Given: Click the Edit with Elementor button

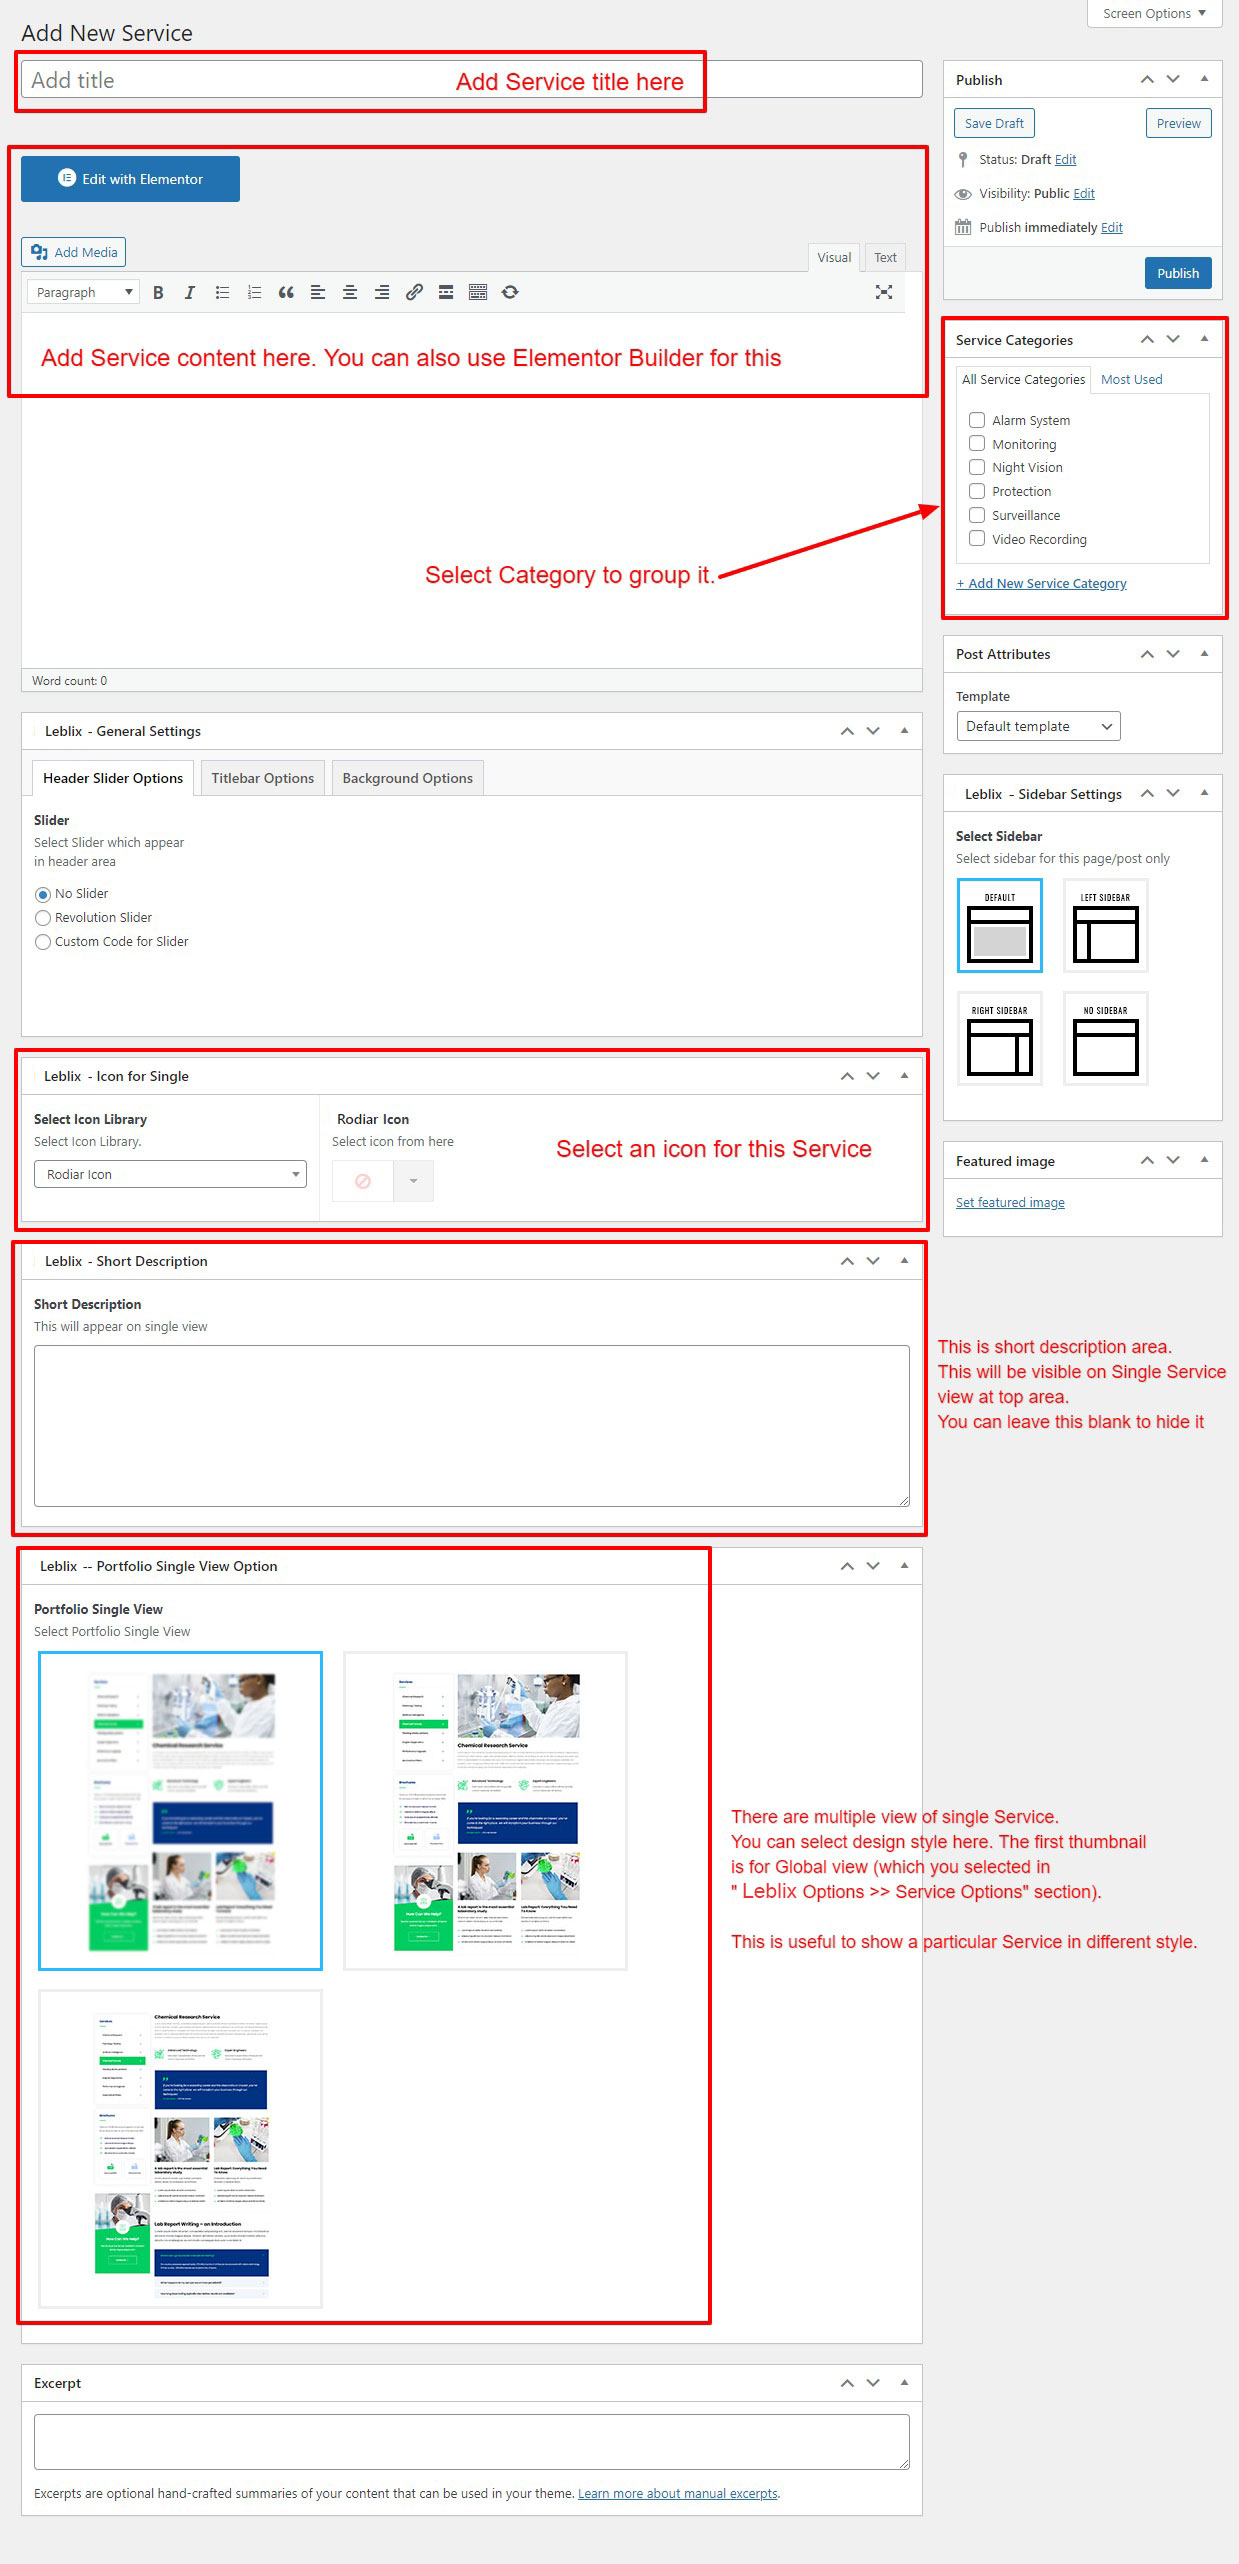Looking at the screenshot, I should (x=130, y=179).
